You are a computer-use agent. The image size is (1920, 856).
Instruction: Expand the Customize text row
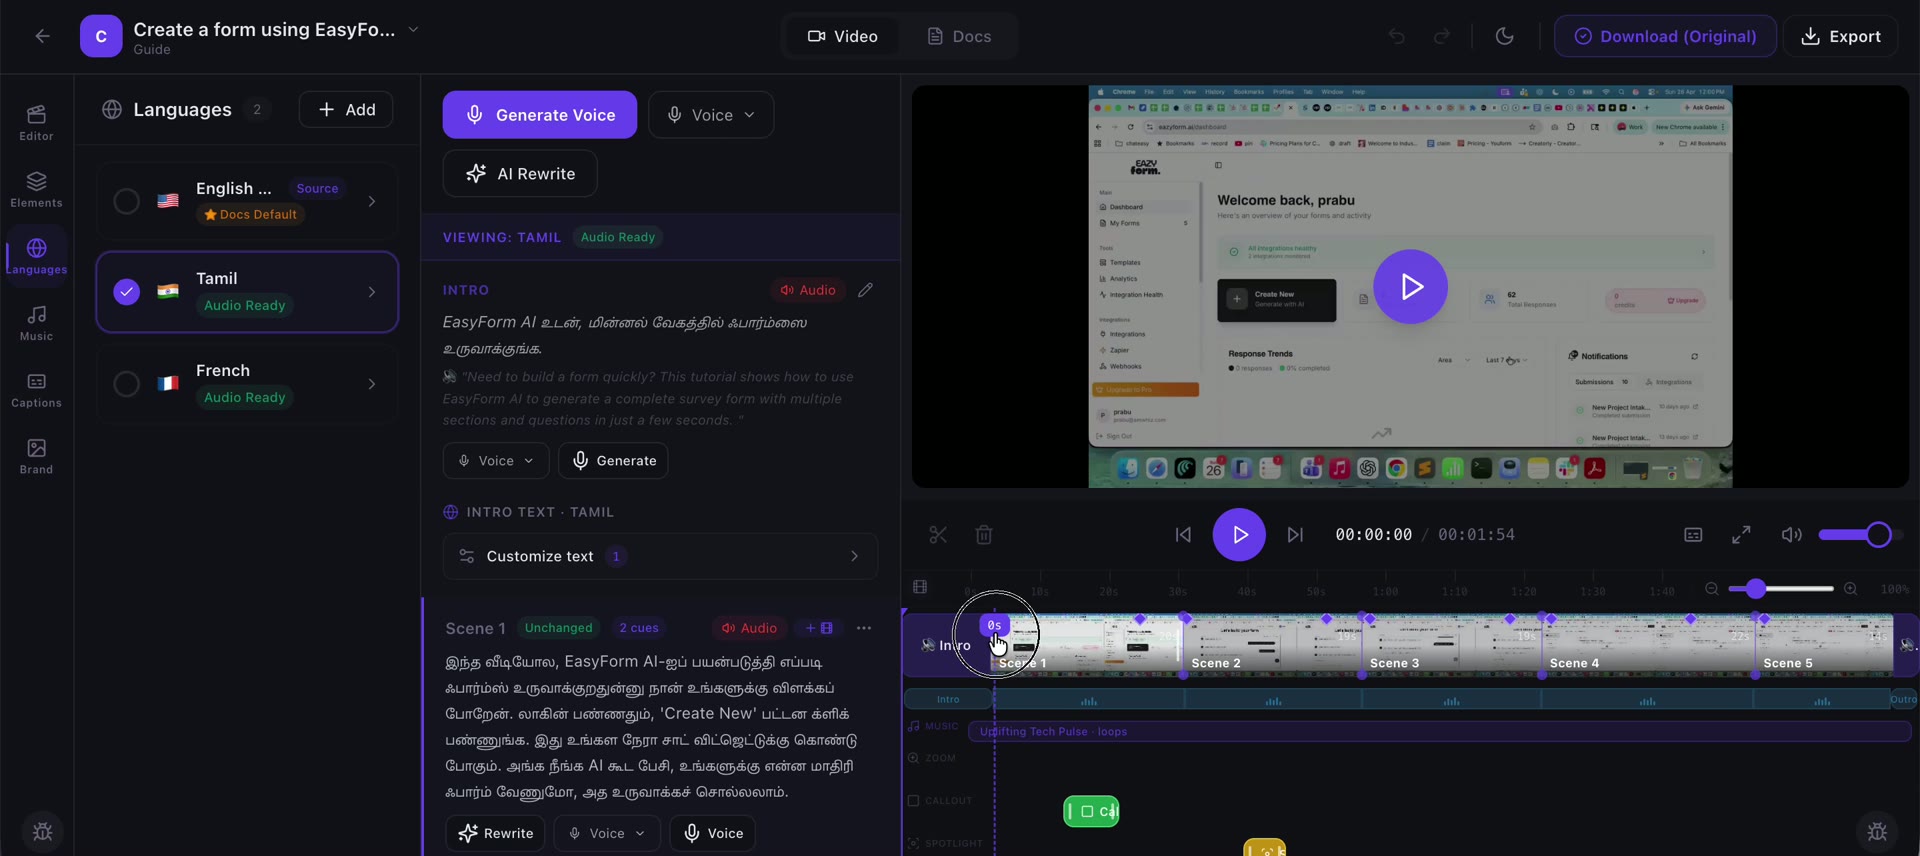click(660, 556)
